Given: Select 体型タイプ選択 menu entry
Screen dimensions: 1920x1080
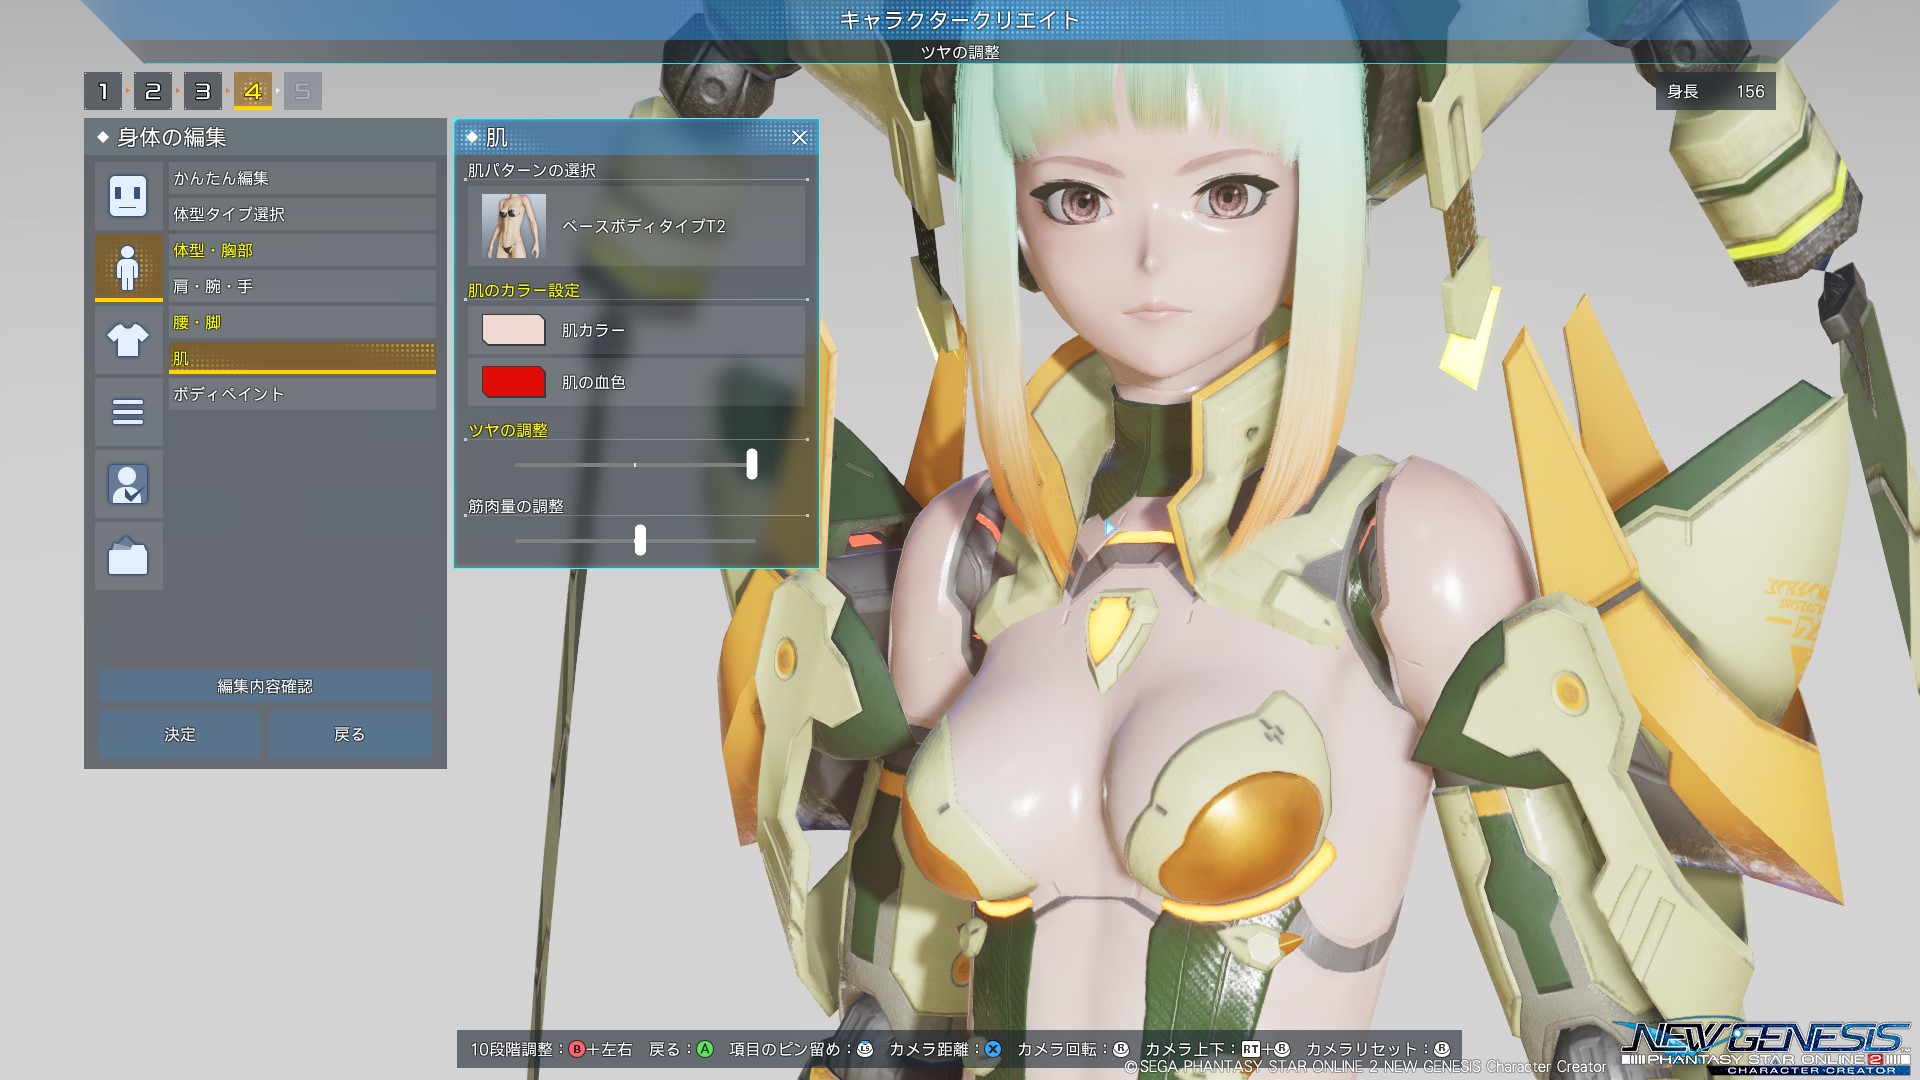Looking at the screenshot, I should tap(301, 214).
